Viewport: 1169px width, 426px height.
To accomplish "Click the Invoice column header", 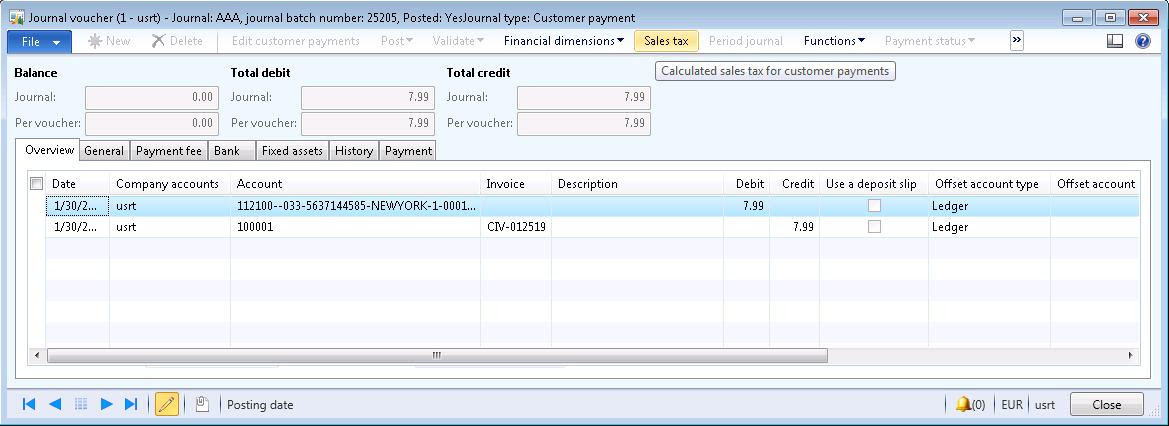I will 516,184.
